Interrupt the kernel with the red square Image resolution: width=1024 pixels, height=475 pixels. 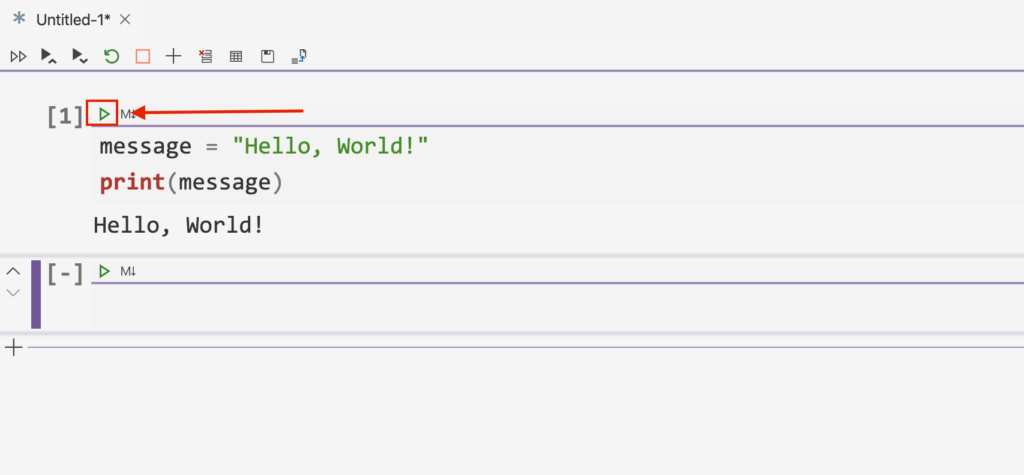[143, 56]
